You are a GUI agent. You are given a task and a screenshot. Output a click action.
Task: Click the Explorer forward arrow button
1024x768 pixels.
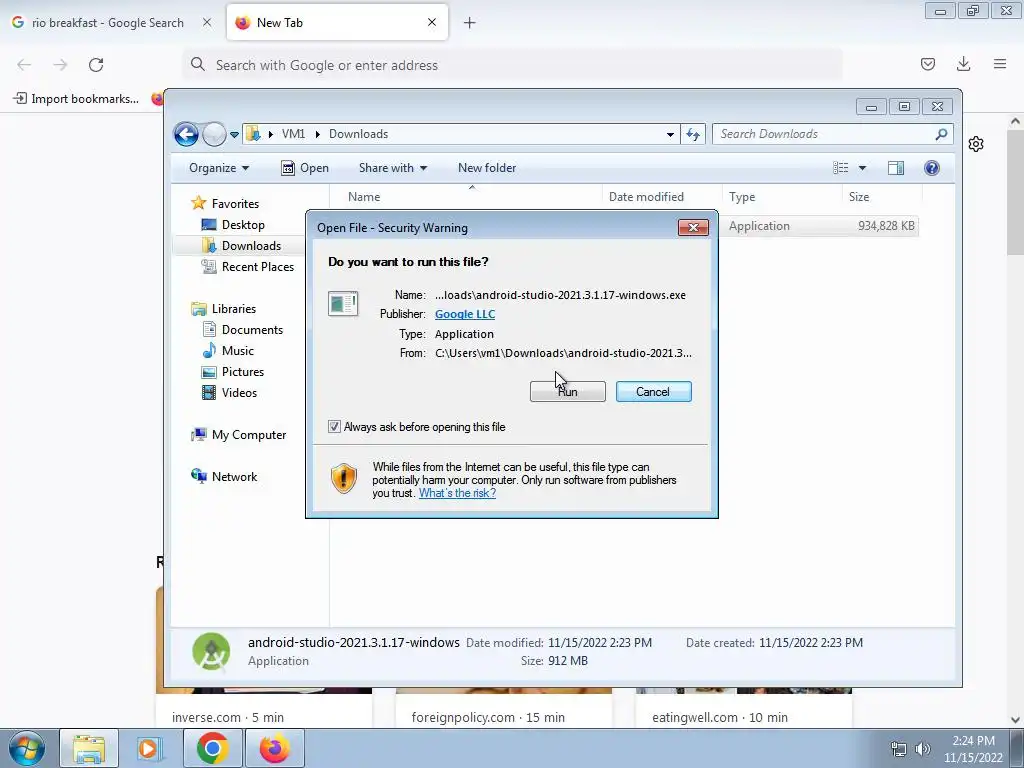pyautogui.click(x=214, y=135)
